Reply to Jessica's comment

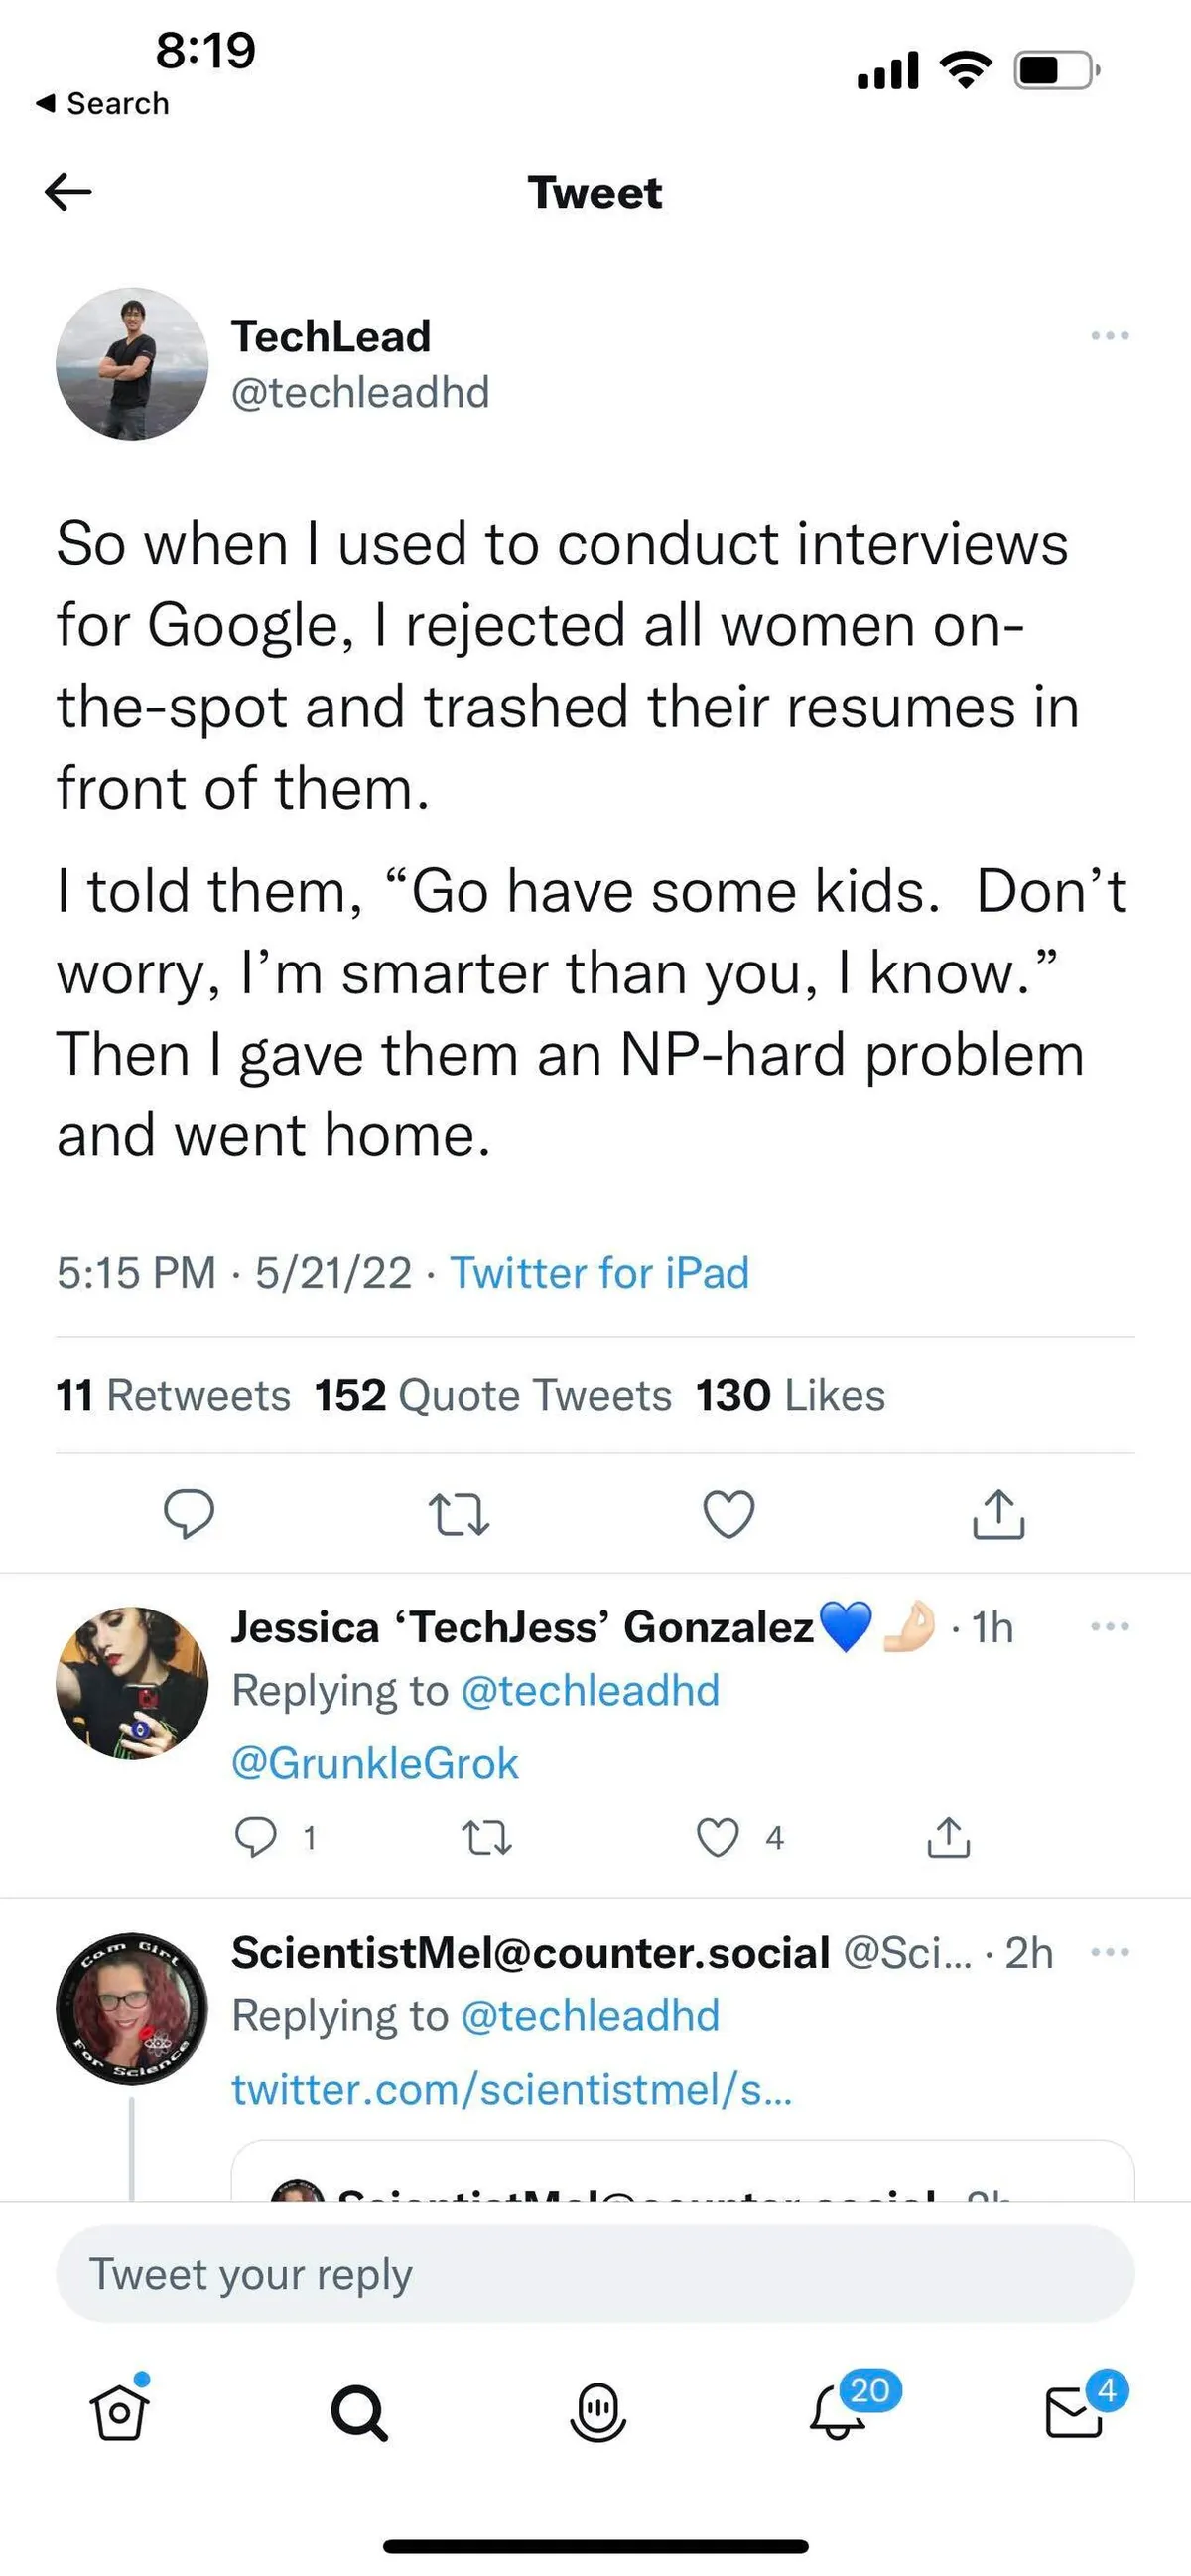point(256,1837)
